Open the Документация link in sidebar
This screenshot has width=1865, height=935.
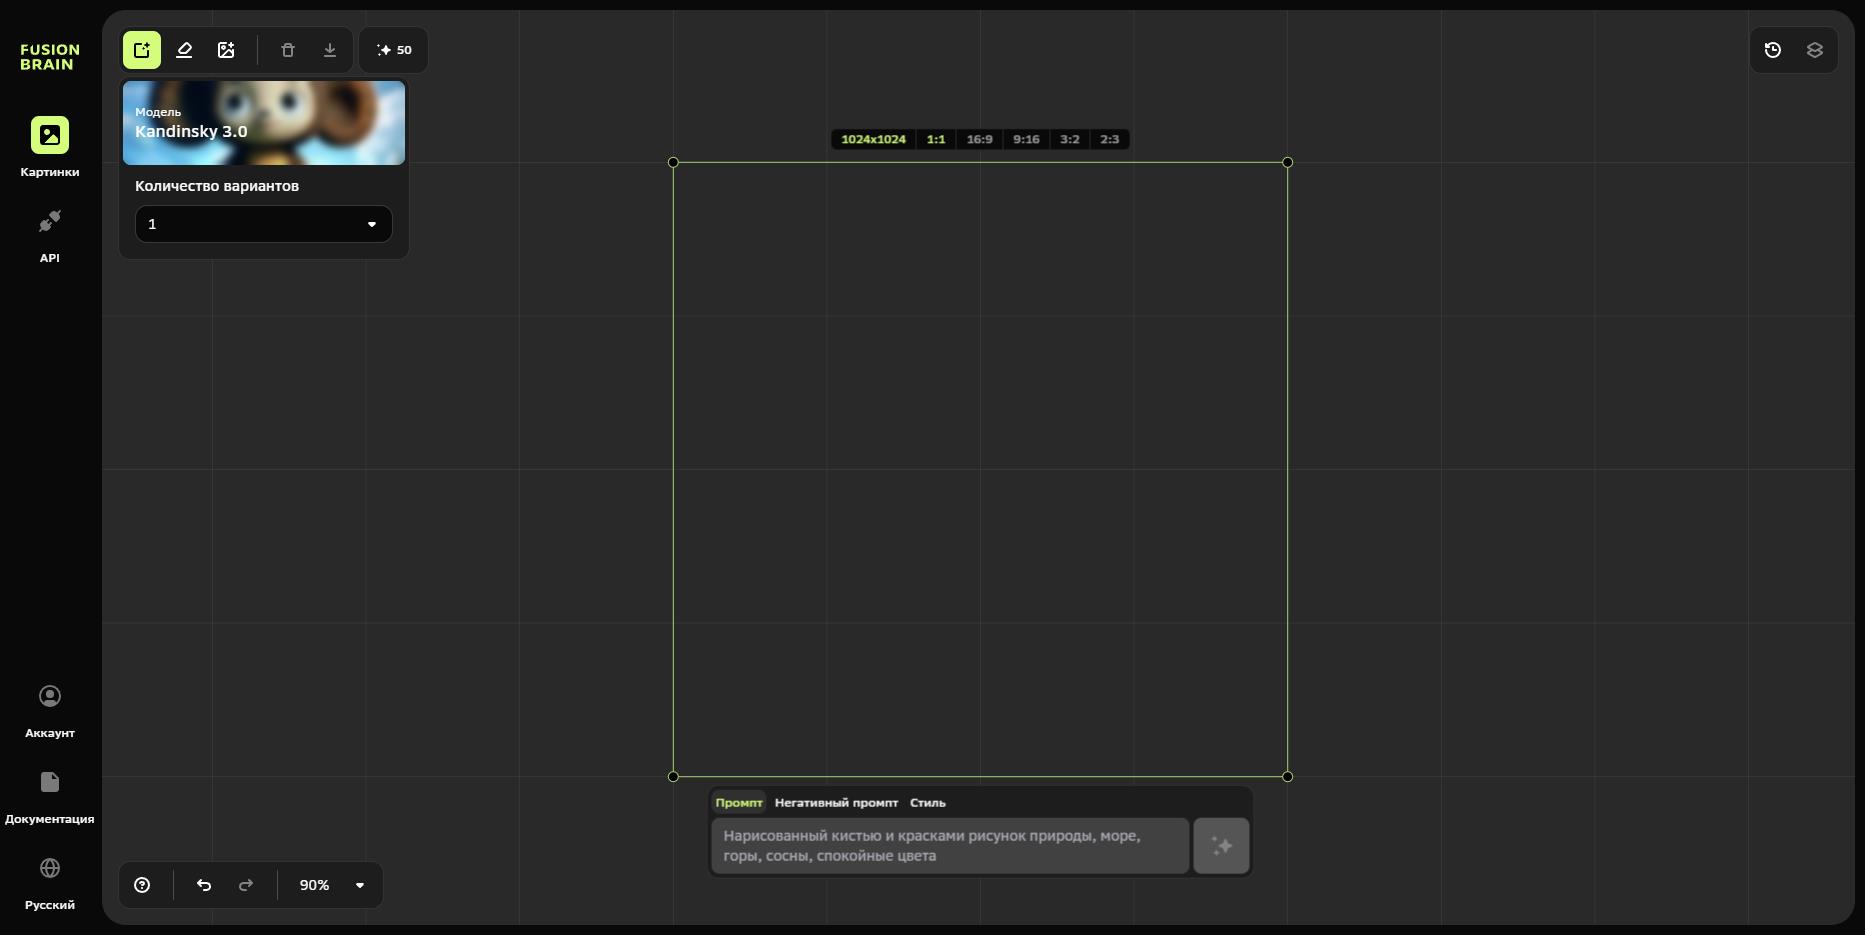point(50,796)
